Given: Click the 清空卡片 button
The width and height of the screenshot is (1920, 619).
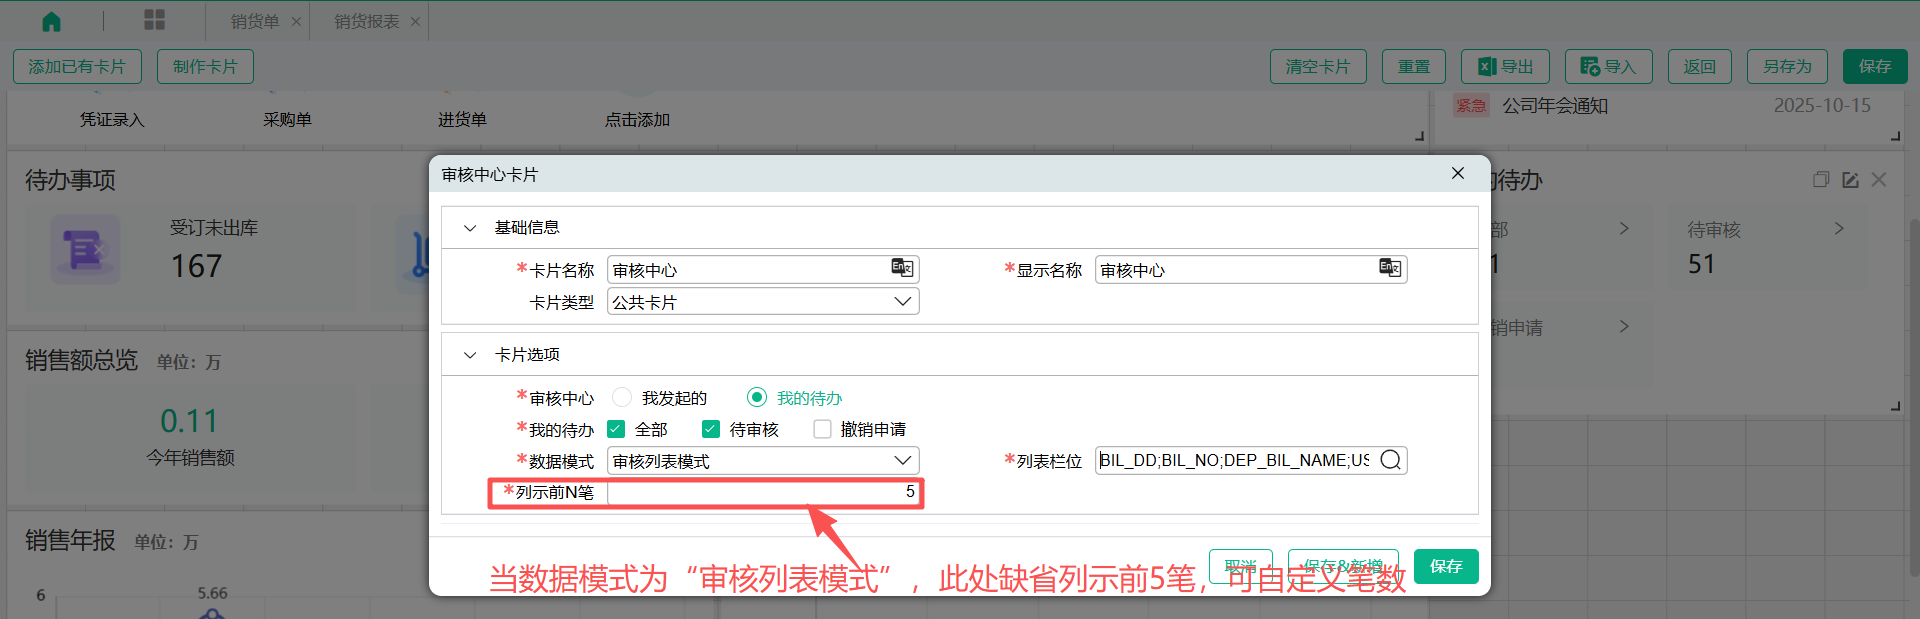Looking at the screenshot, I should point(1317,67).
